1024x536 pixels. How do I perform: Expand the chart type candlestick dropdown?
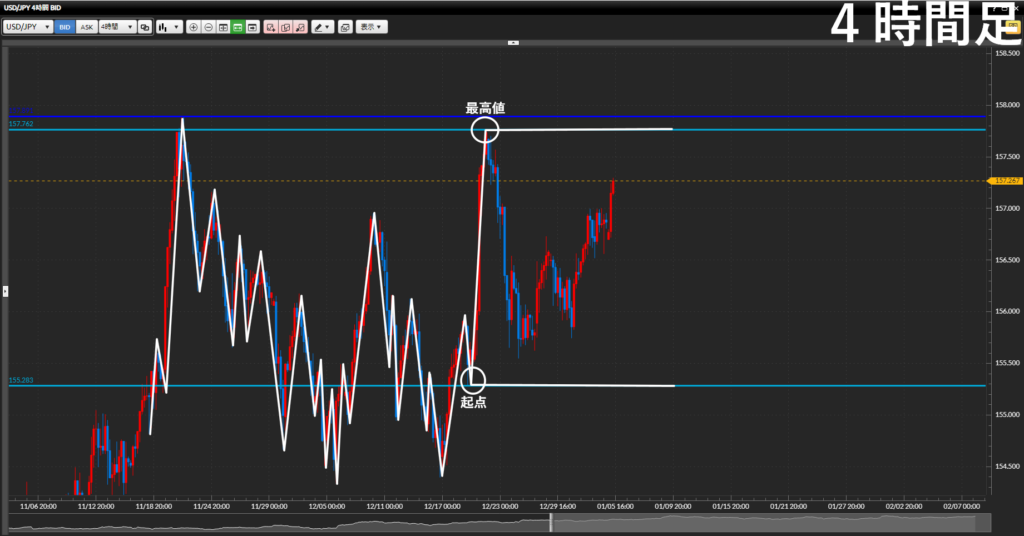[170, 27]
